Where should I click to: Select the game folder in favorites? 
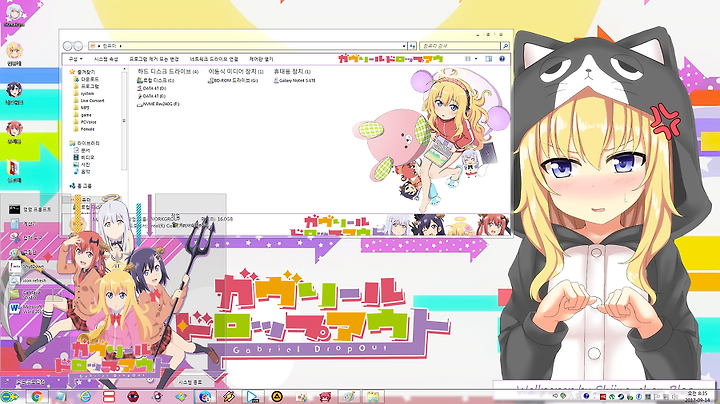(x=83, y=115)
